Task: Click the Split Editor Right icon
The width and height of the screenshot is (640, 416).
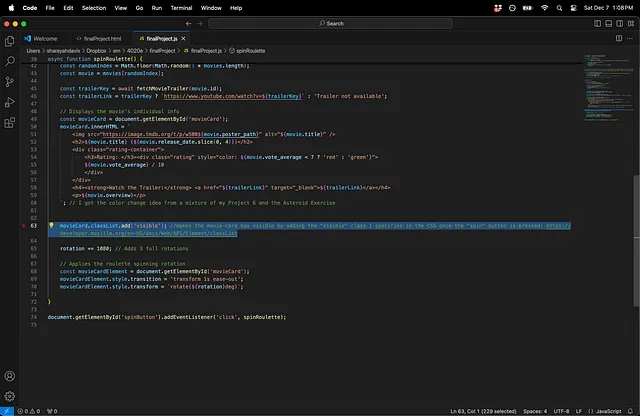Action: click(x=618, y=37)
